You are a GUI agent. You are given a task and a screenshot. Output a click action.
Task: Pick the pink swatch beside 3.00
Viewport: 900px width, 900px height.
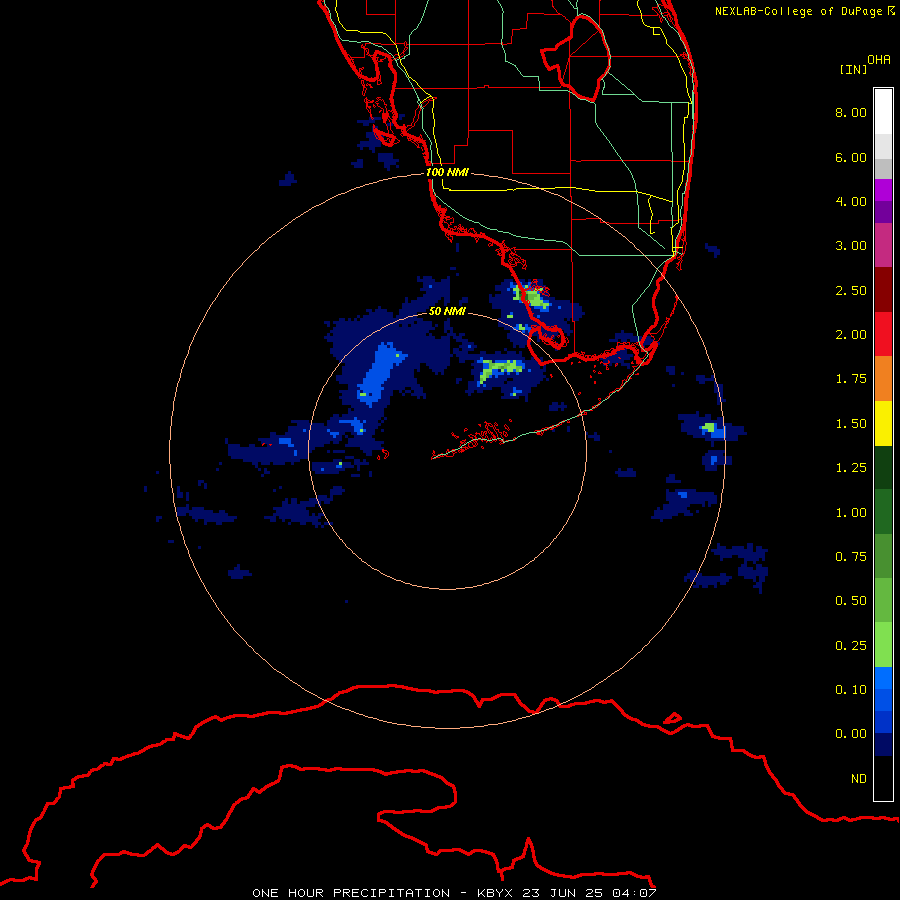(883, 245)
